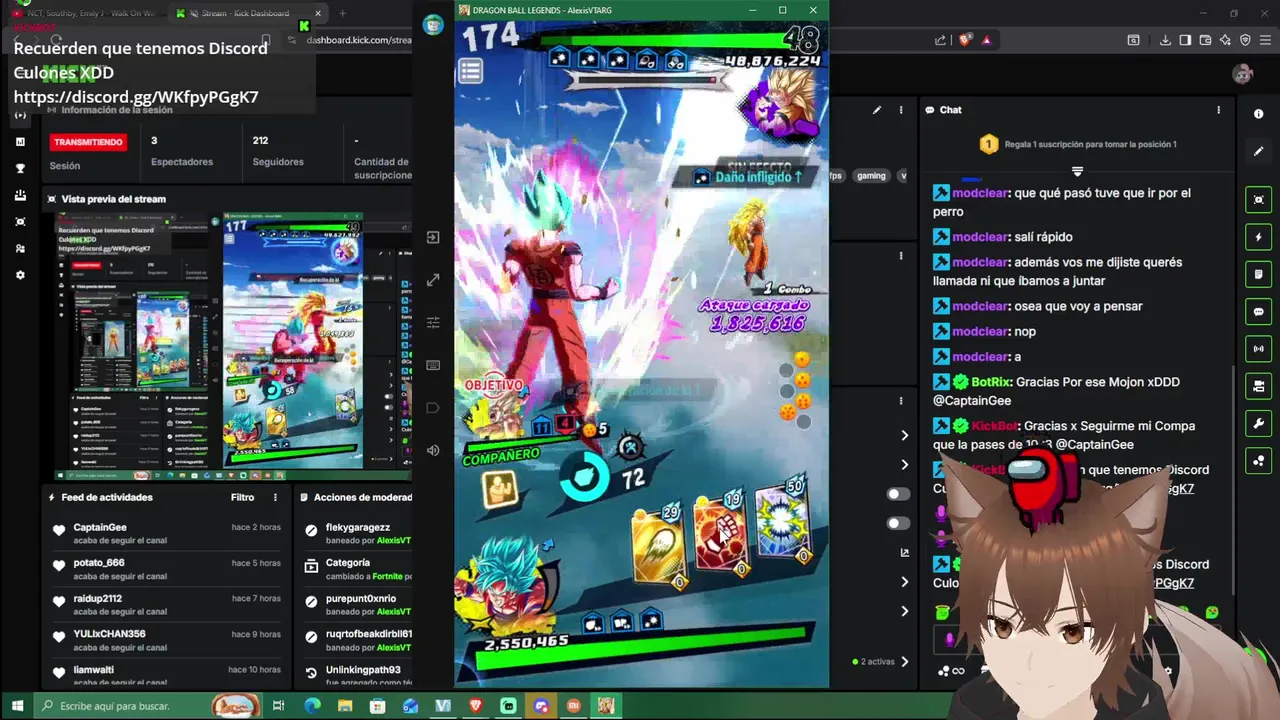Switch to the YouTube NCT browser tab
The image size is (1280, 720).
coord(83,13)
